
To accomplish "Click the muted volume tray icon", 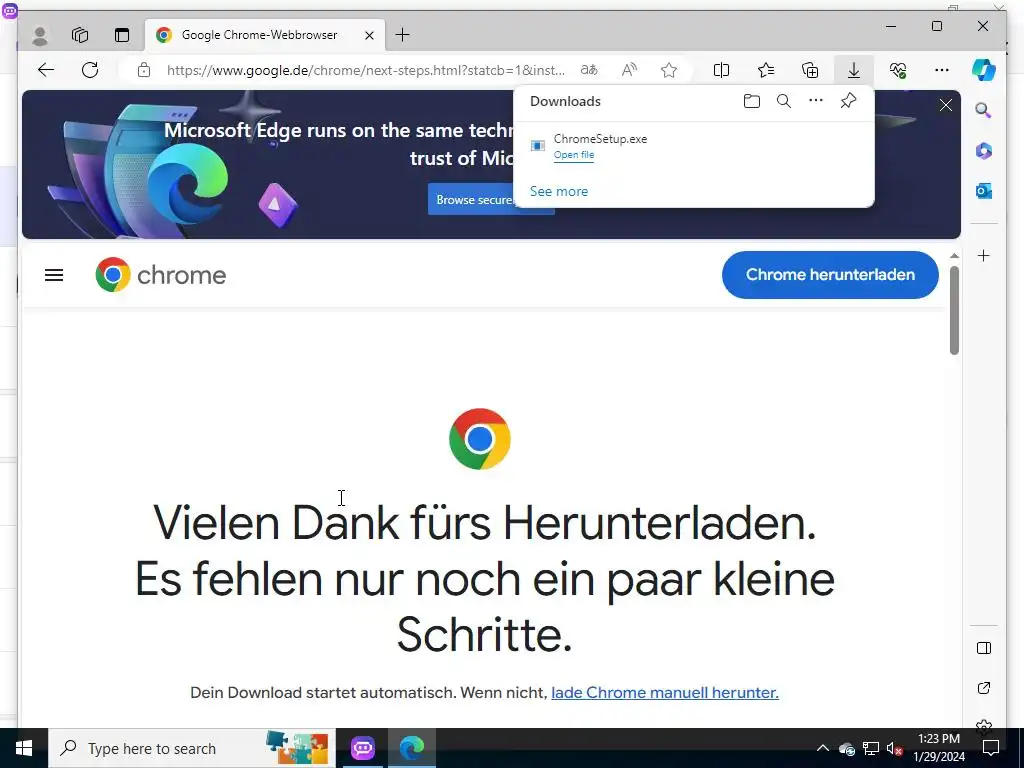I will pyautogui.click(x=894, y=748).
